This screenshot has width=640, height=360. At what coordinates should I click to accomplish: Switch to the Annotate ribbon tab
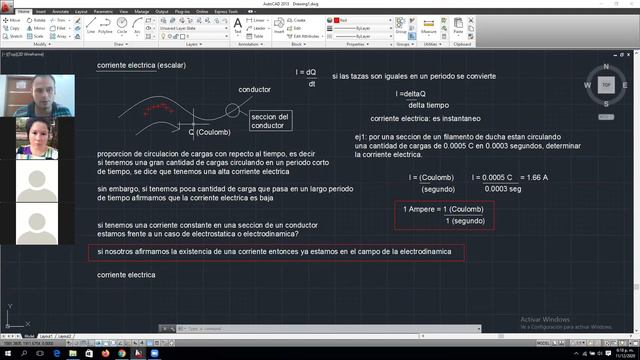pos(60,12)
